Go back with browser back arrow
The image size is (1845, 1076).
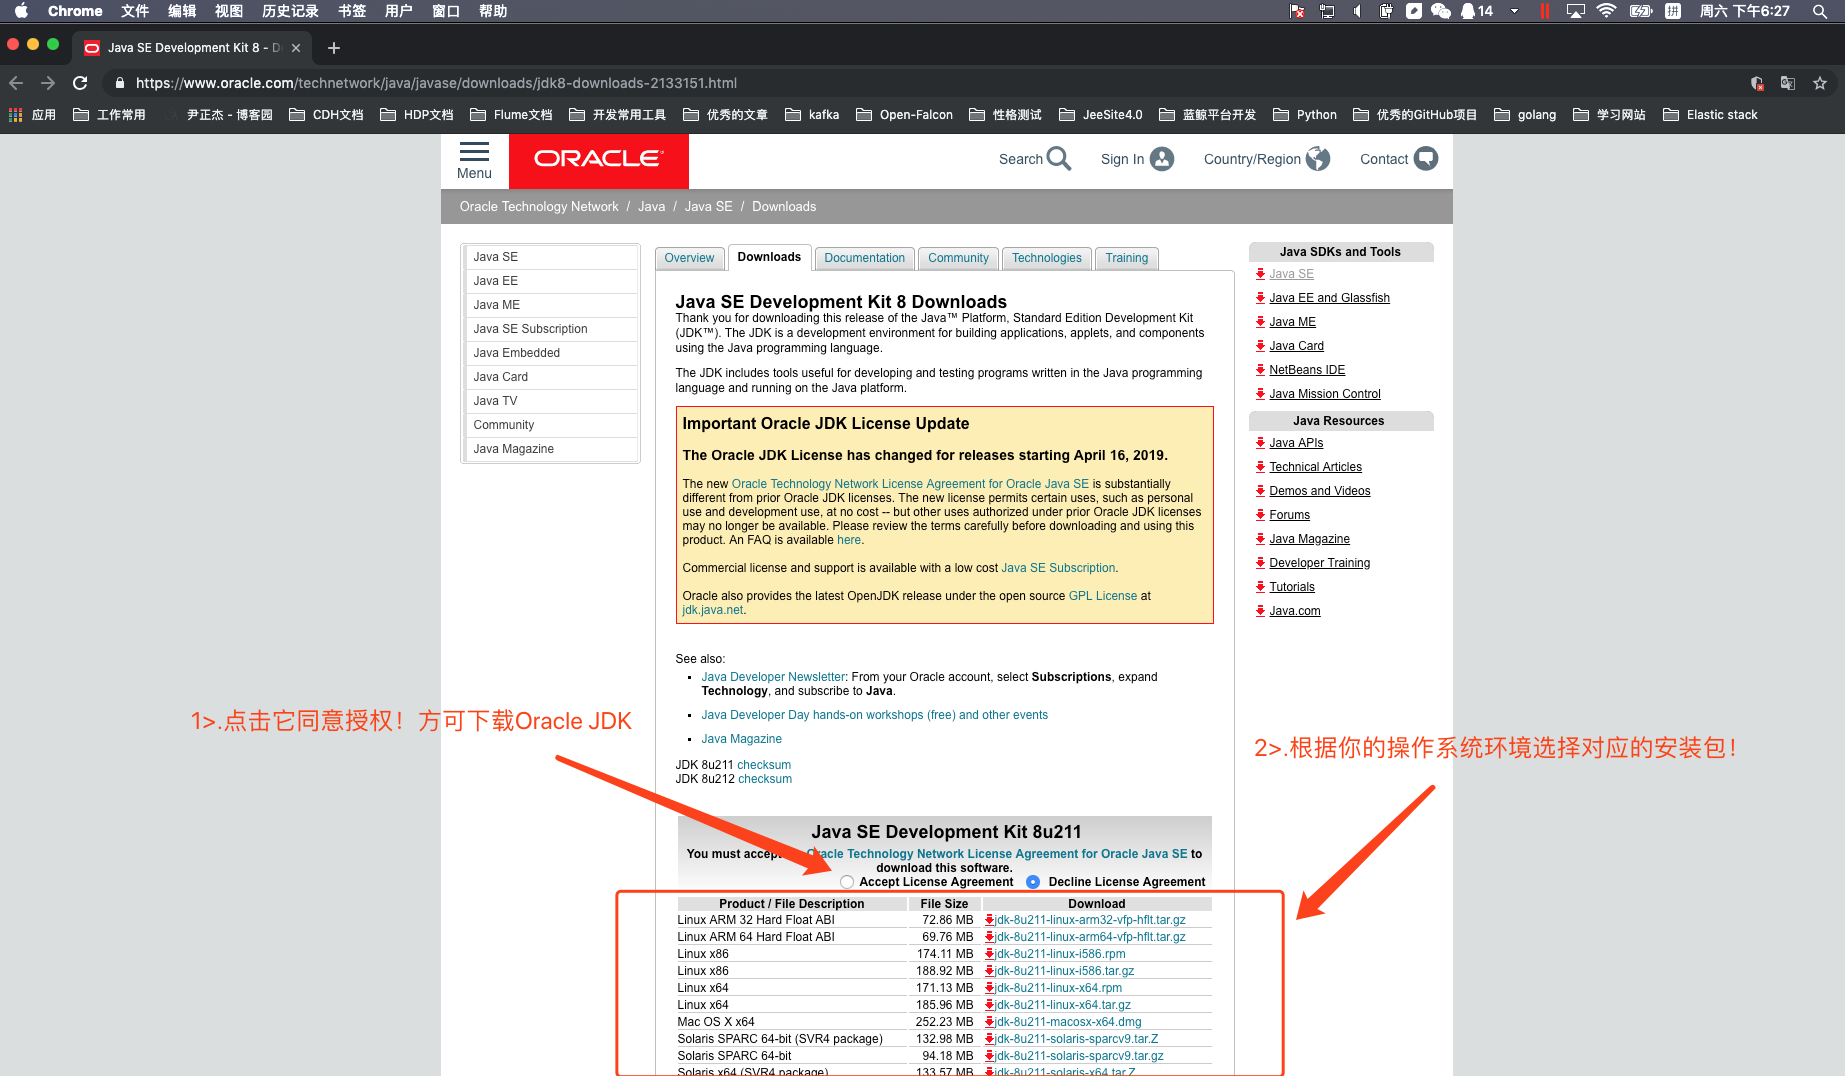pyautogui.click(x=16, y=83)
